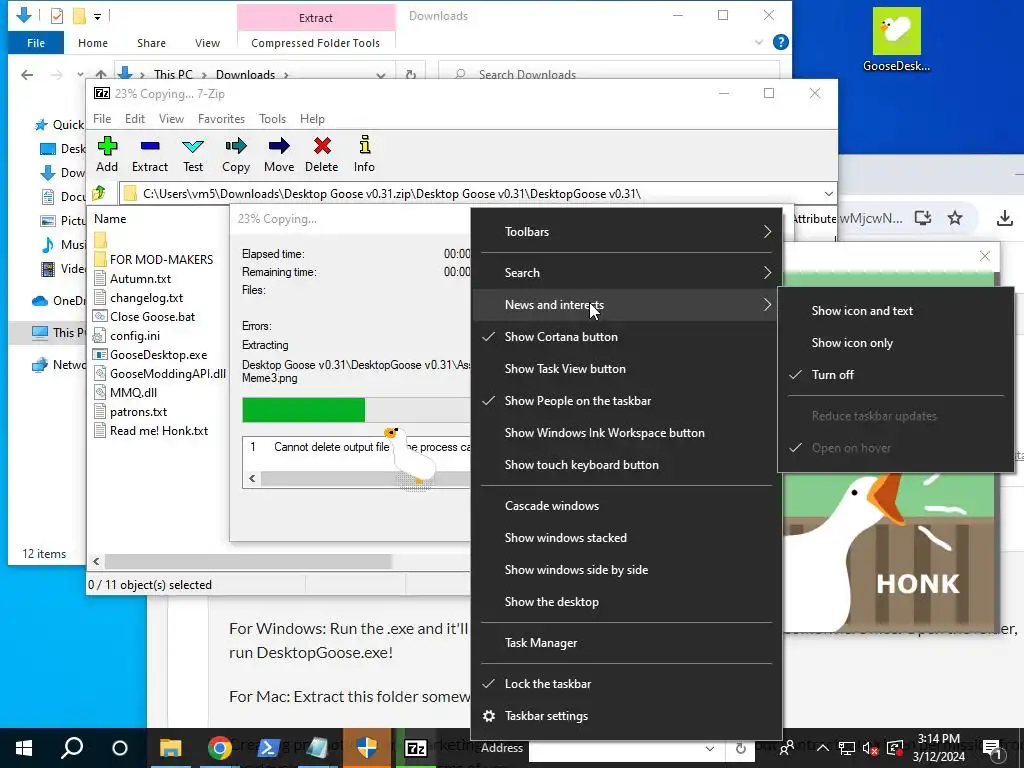This screenshot has width=1024, height=768.
Task: Switch to Explorer Compressed Folder Tools tab
Action: [x=315, y=42]
